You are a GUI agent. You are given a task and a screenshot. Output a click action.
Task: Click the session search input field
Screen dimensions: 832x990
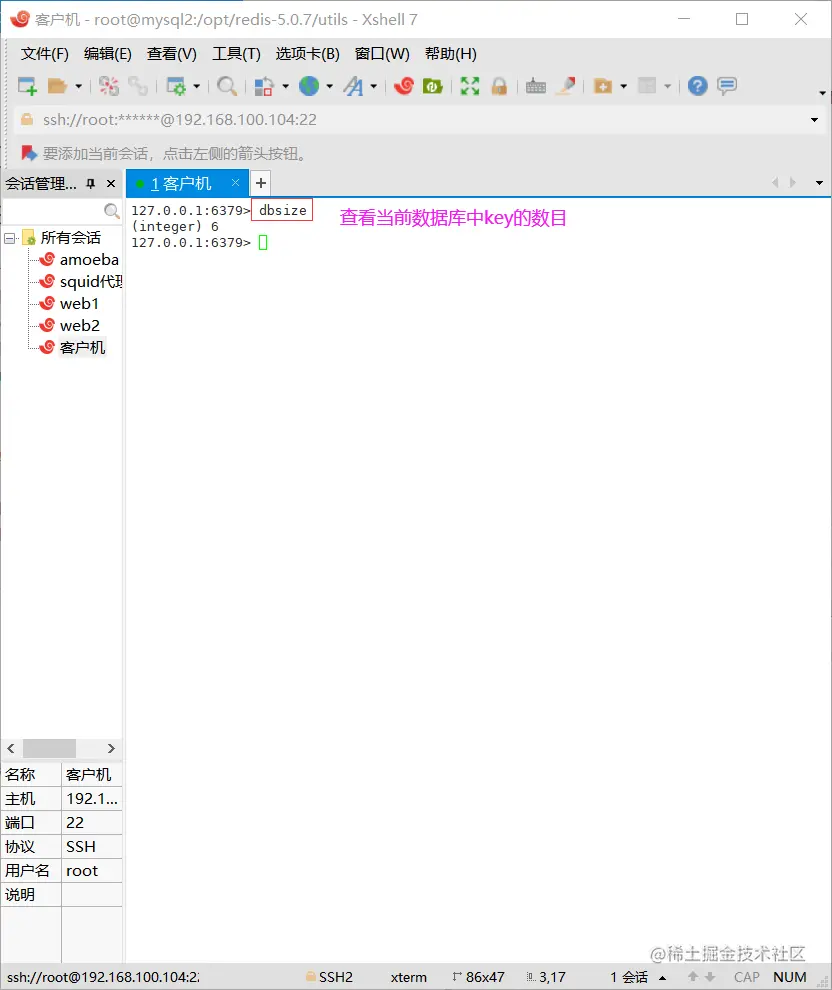53,210
